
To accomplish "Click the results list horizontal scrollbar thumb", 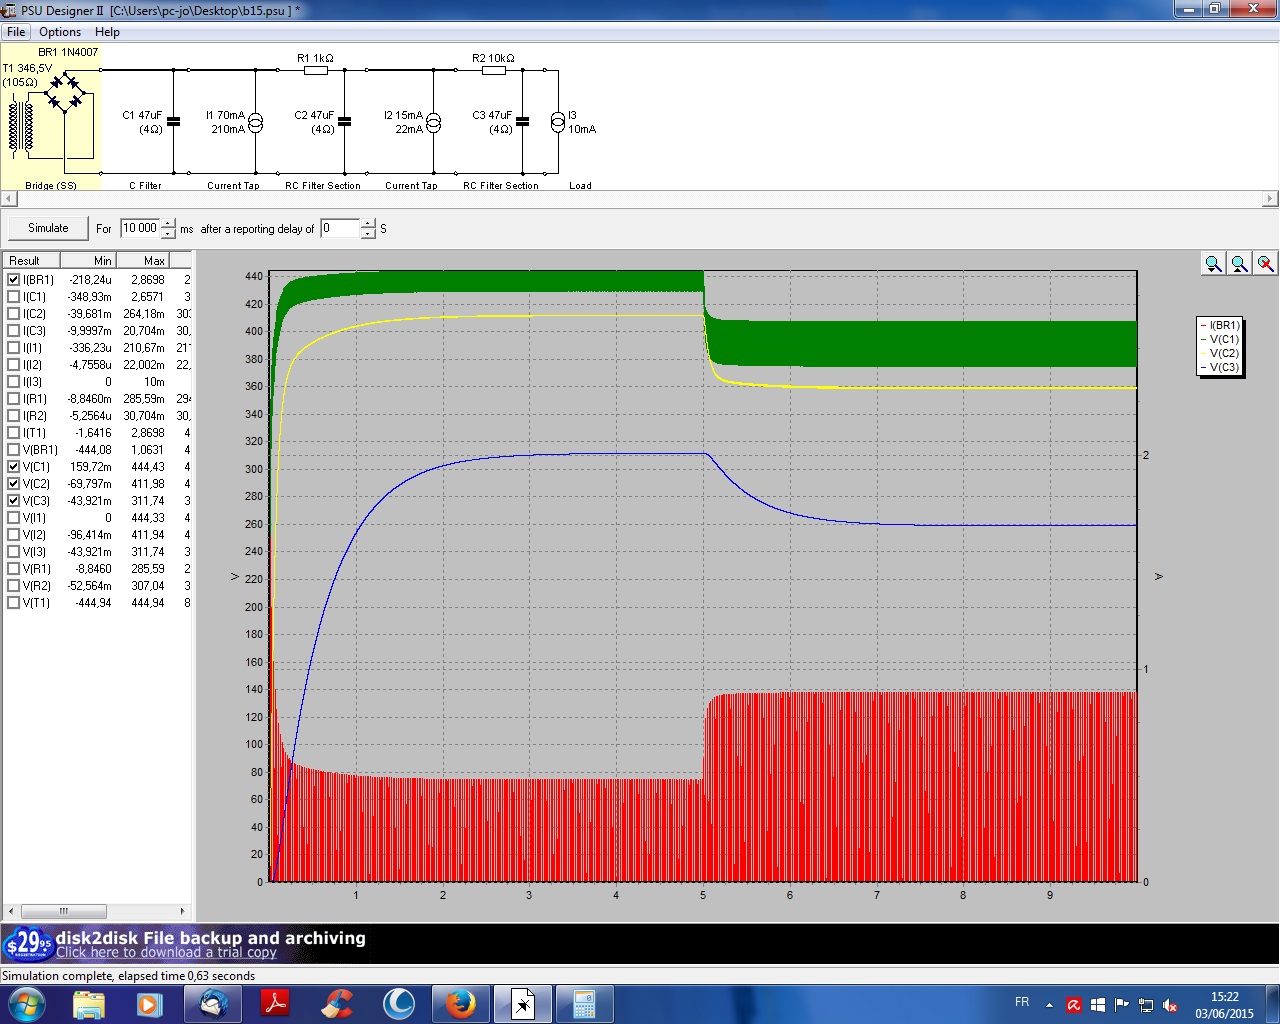I will tap(64, 911).
